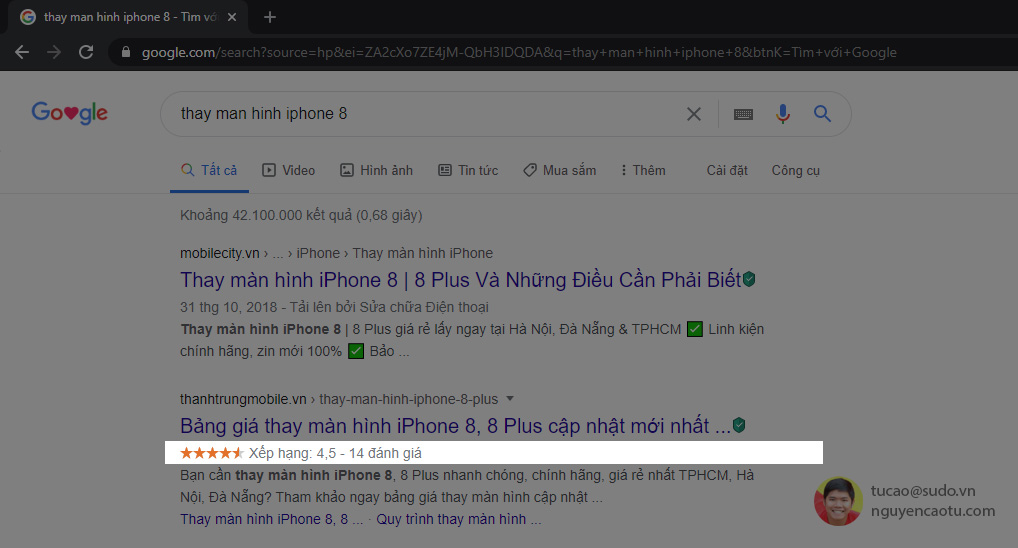Click the thanhtrungmobile.vn breadcrumb

pyautogui.click(x=339, y=399)
